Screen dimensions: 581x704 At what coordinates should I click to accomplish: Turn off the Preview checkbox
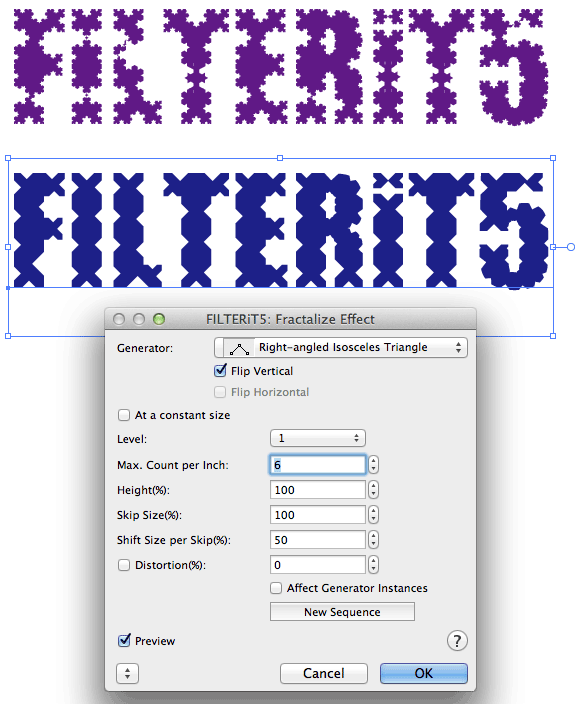[x=124, y=641]
